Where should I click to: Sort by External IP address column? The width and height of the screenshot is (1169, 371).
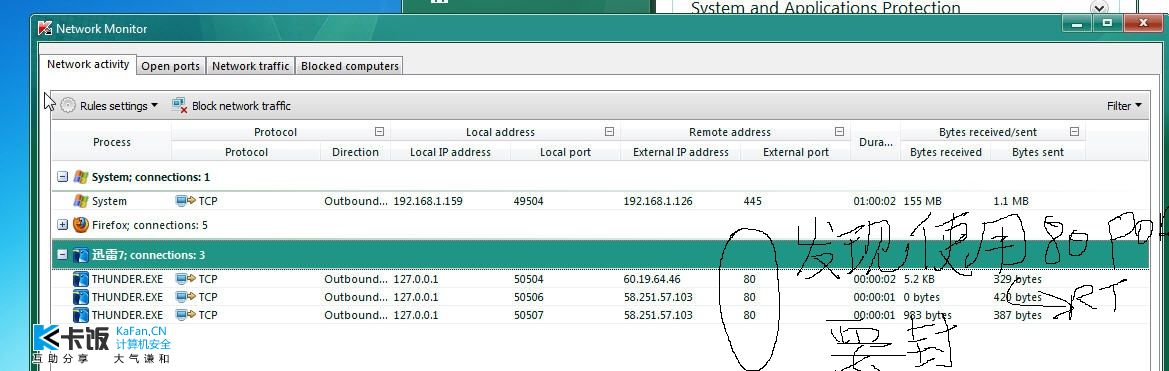[x=681, y=152]
